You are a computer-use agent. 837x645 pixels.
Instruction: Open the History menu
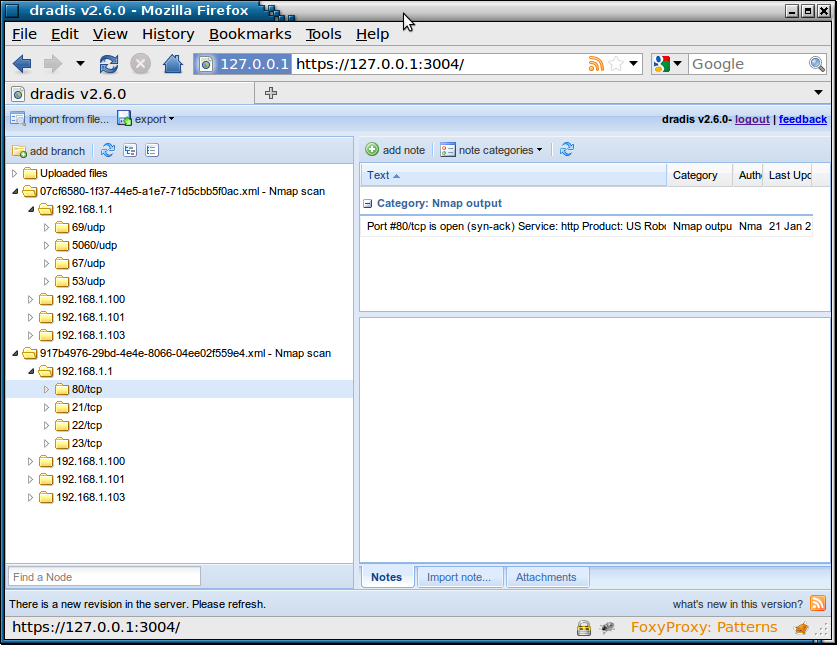coord(168,34)
